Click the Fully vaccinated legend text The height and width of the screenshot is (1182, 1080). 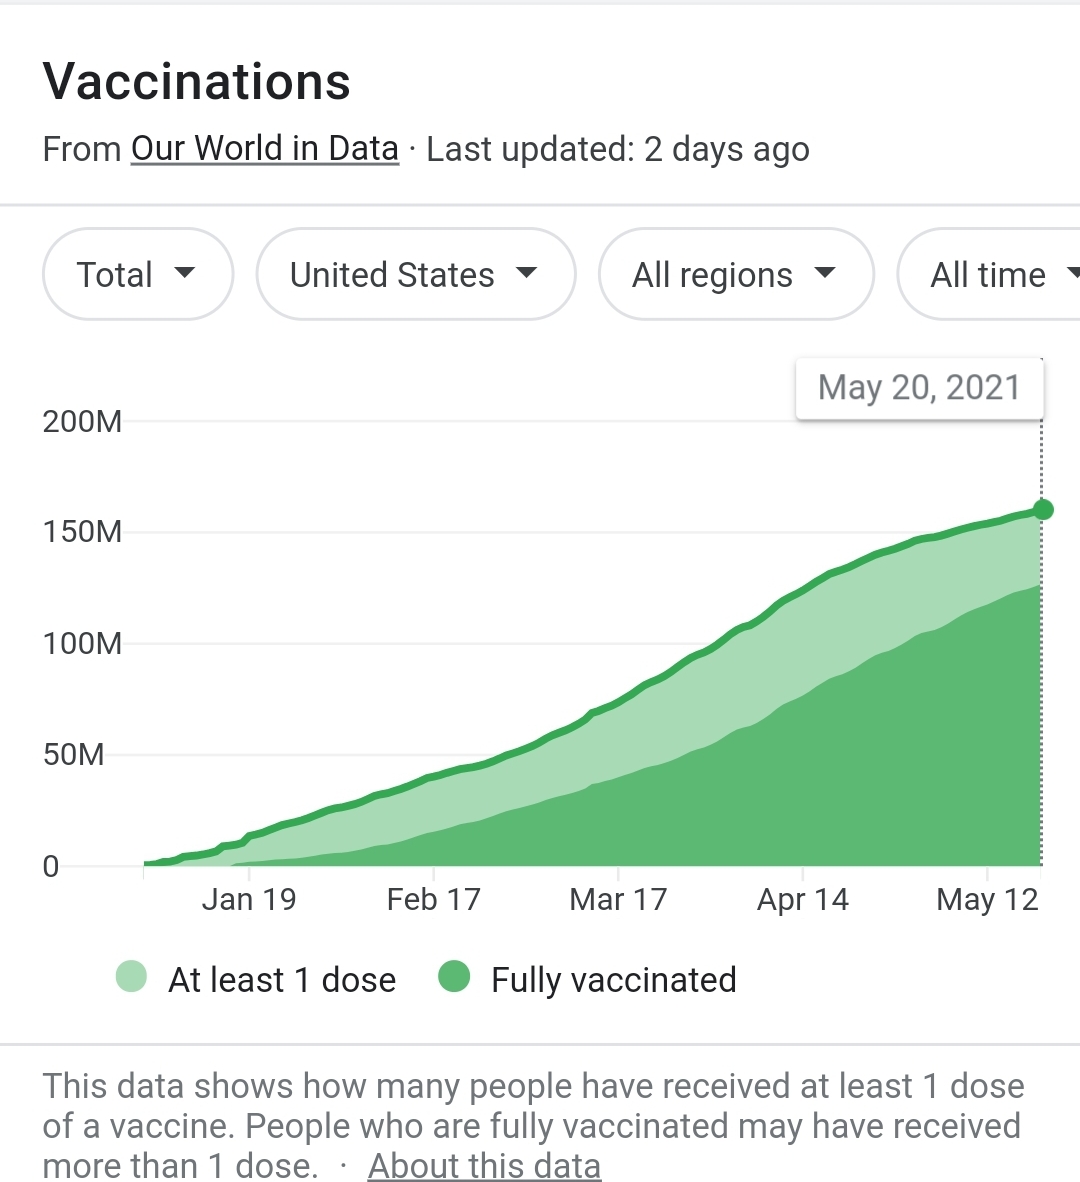(x=614, y=980)
